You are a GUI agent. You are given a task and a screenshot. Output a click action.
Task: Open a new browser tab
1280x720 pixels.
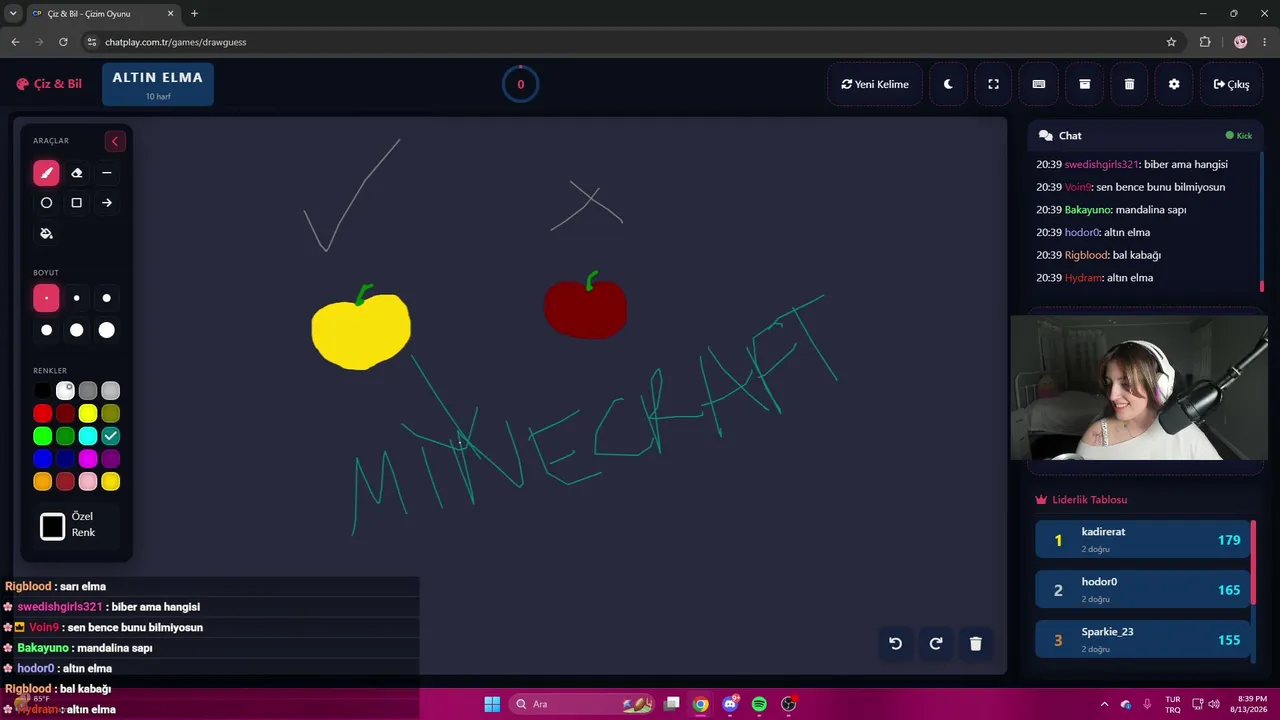pyautogui.click(x=194, y=14)
